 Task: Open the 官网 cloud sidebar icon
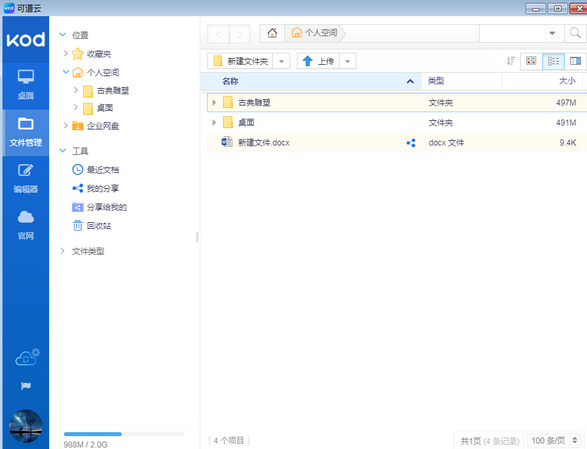25,225
